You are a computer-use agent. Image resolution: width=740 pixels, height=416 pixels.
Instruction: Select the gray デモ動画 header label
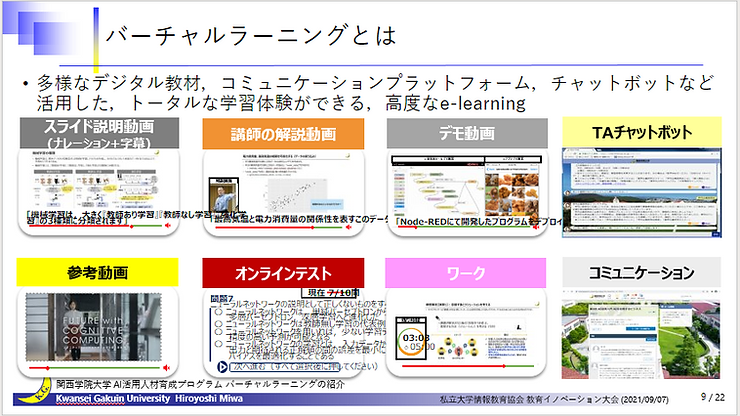coord(456,132)
